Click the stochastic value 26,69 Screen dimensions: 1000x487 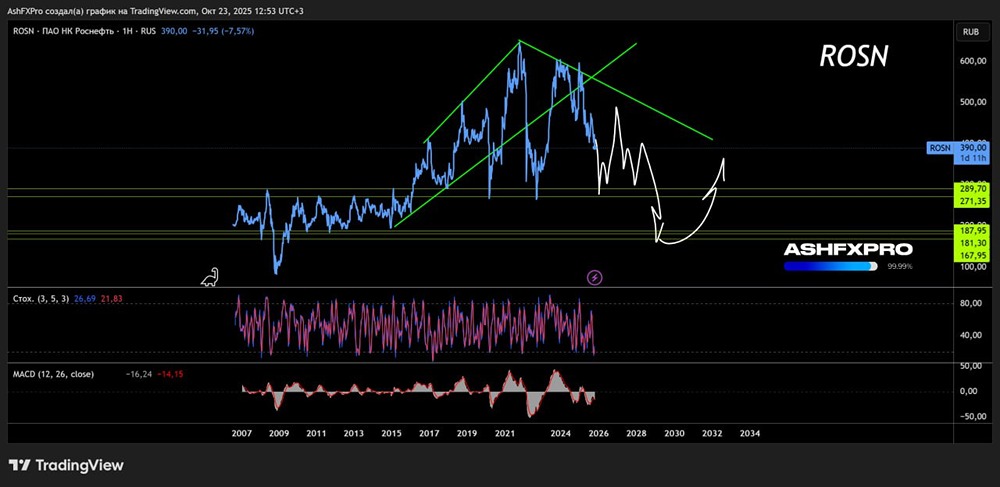pos(84,298)
